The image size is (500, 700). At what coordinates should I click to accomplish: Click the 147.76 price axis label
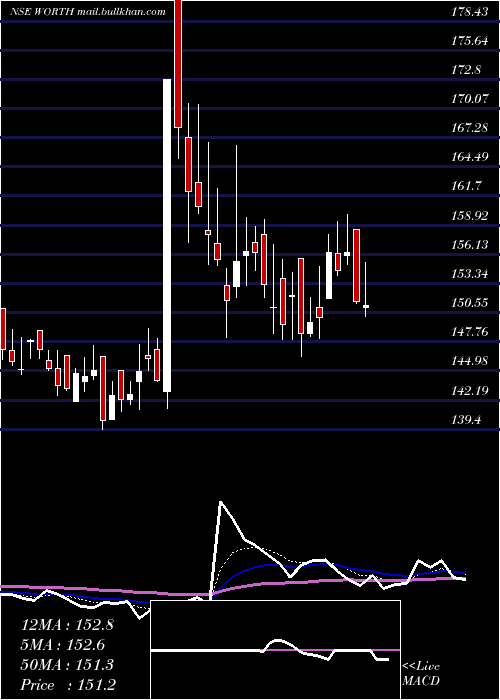[469, 332]
